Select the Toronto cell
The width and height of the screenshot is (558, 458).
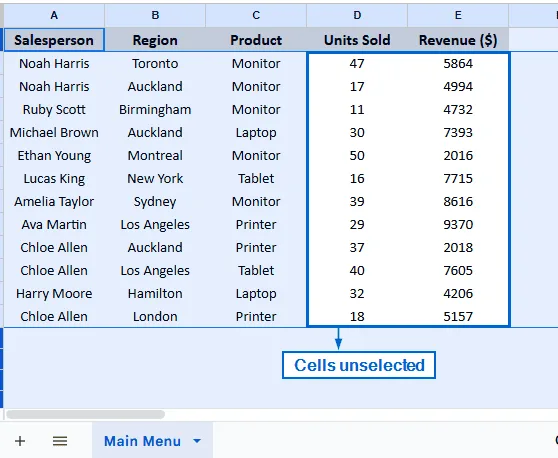click(x=155, y=63)
